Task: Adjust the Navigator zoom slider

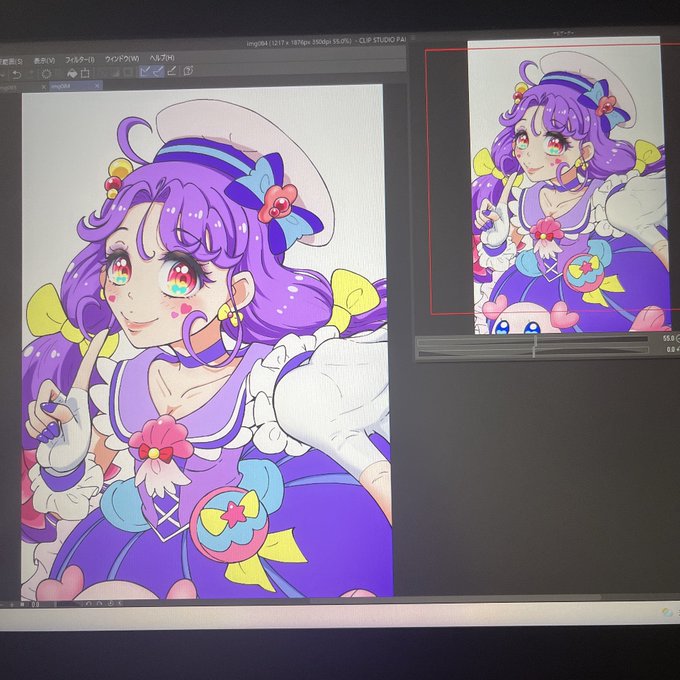Action: click(x=533, y=341)
